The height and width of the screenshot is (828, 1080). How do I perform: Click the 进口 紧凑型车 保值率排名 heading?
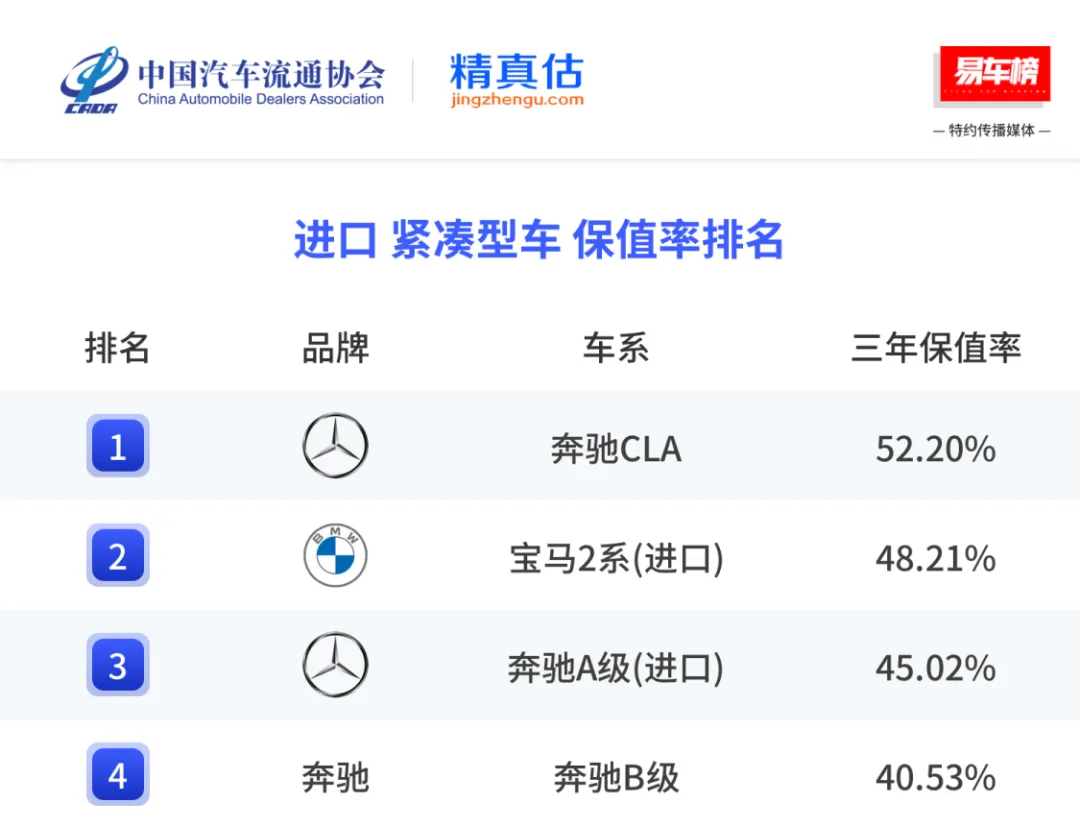tap(539, 240)
